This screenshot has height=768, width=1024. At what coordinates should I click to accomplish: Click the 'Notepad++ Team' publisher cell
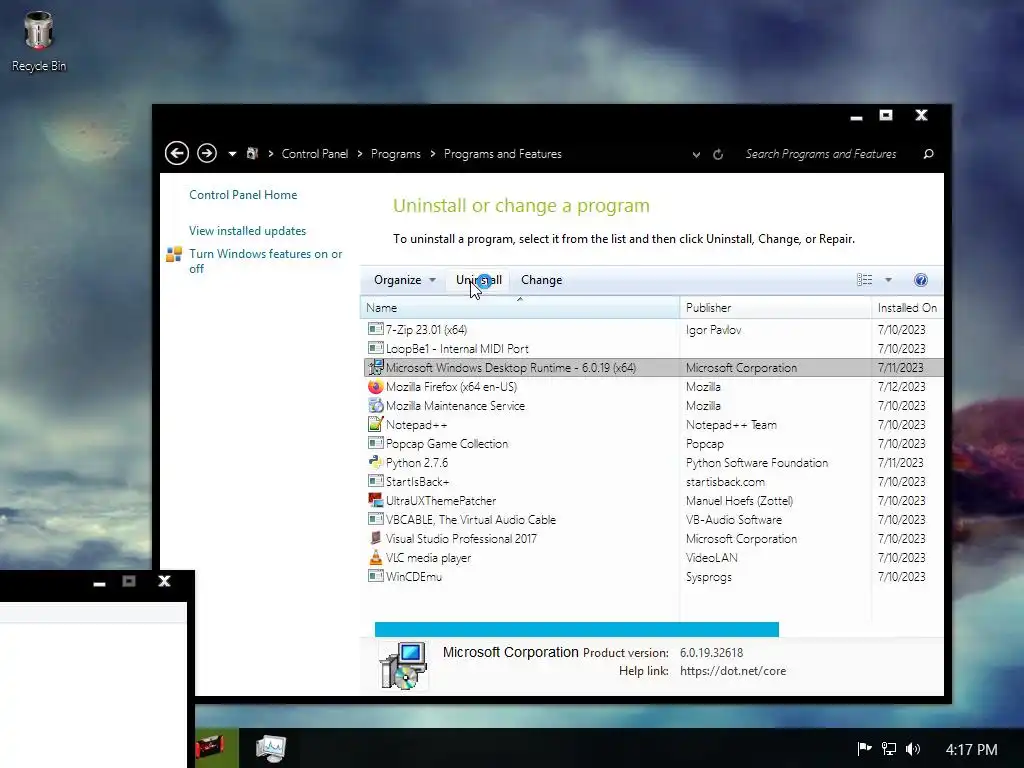tap(731, 424)
